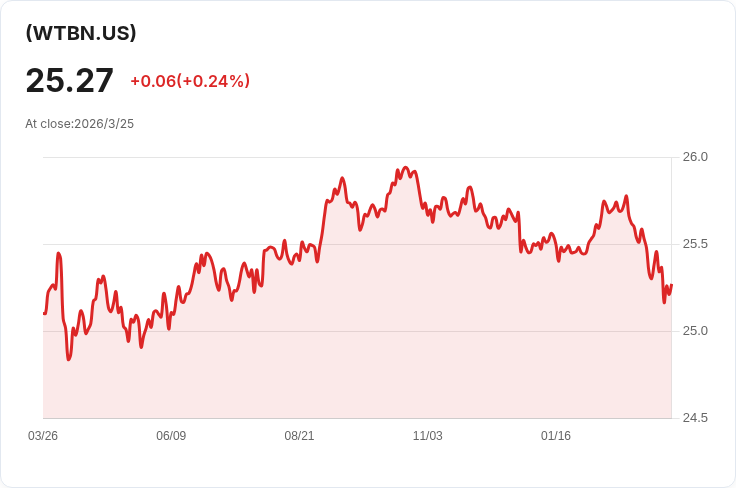Click the 01/16 date on the x-axis
The width and height of the screenshot is (736, 488).
tap(556, 436)
